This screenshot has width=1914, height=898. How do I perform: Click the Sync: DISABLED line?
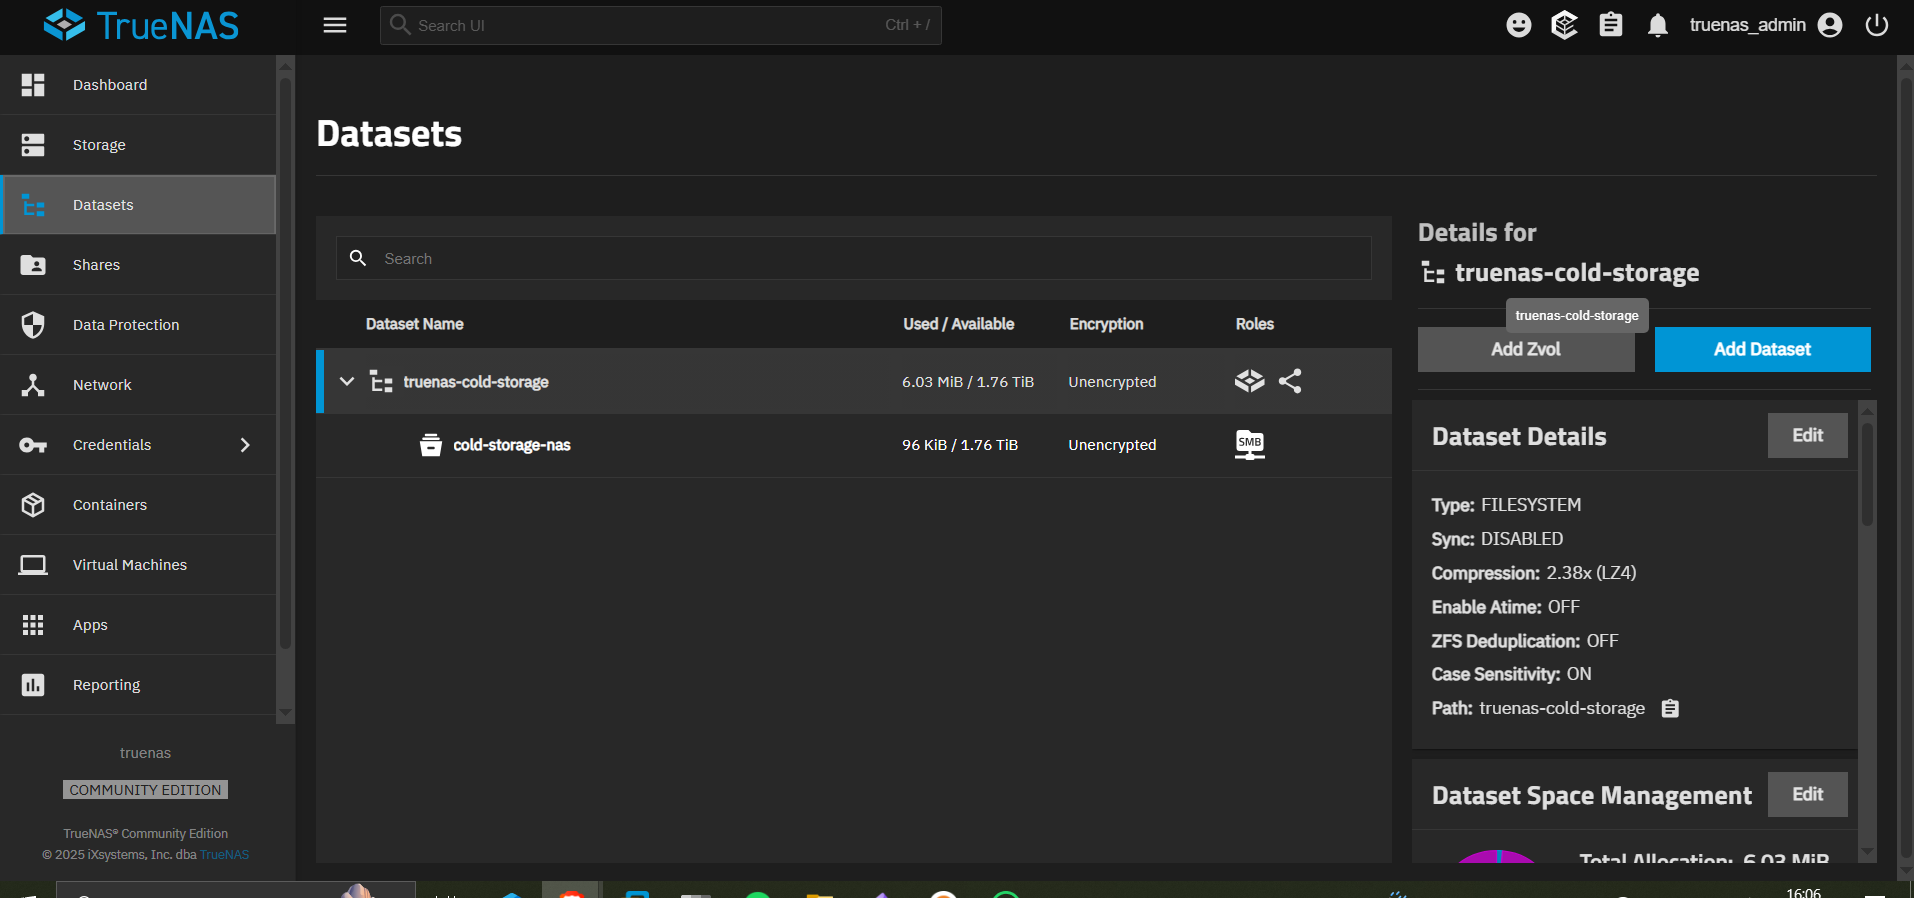[x=1497, y=539]
